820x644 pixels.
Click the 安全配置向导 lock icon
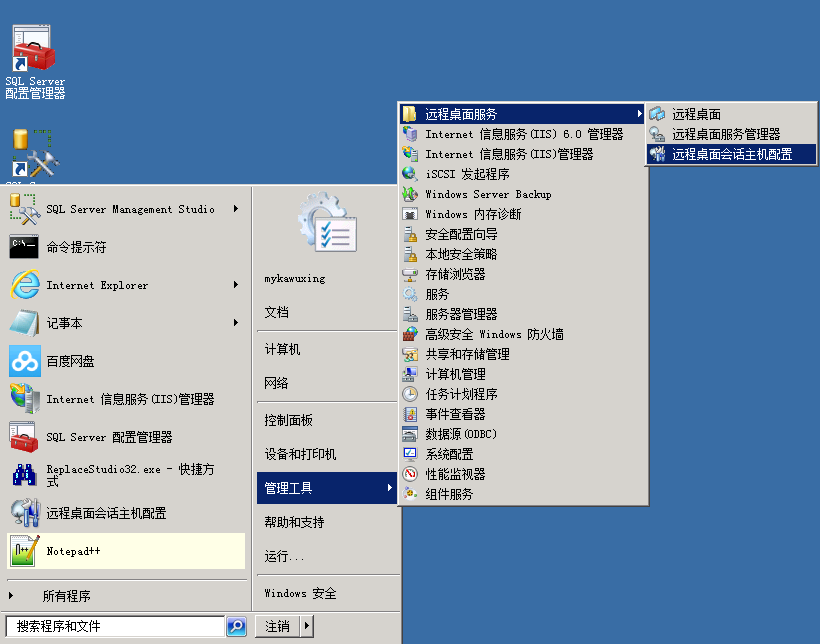pyautogui.click(x=409, y=234)
